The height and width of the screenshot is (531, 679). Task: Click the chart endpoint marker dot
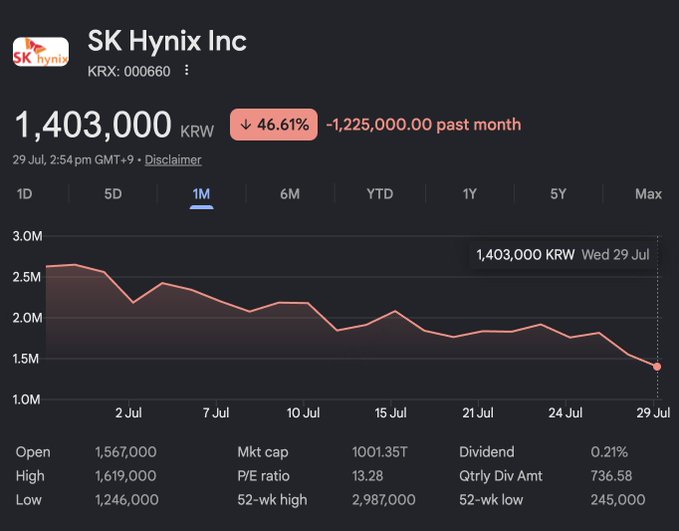click(657, 367)
